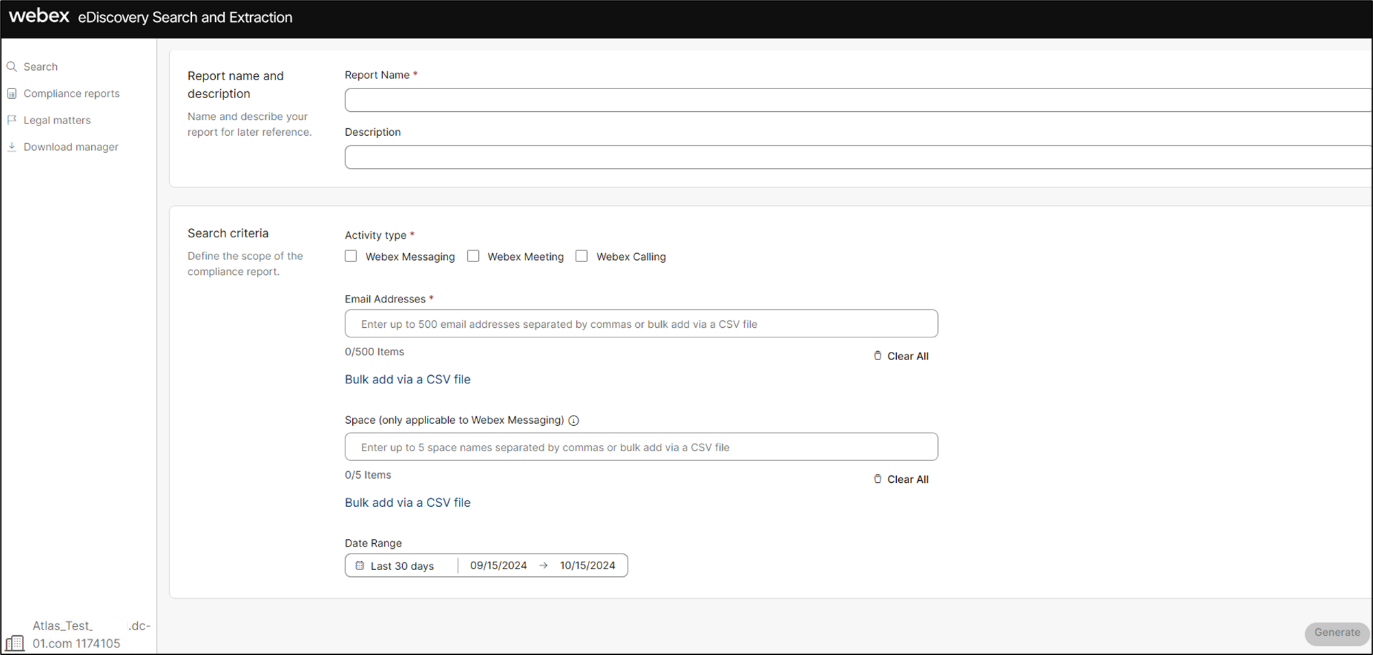Enable the Webex Messaging checkbox
This screenshot has width=1373, height=655.
[351, 256]
